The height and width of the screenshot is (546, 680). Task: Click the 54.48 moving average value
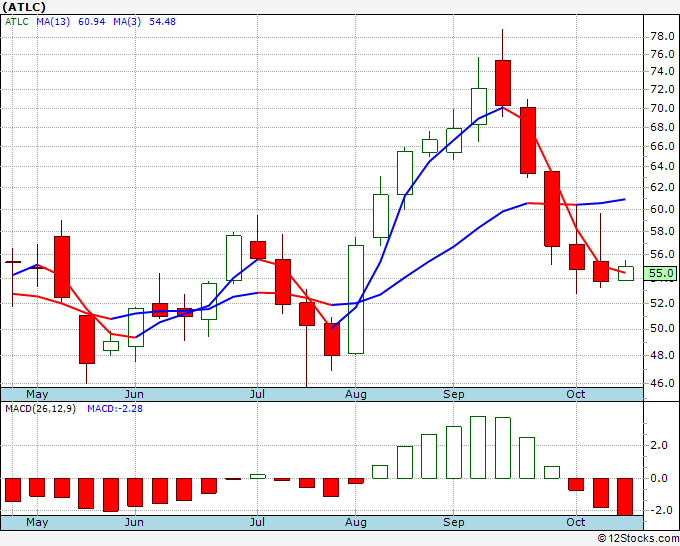pyautogui.click(x=162, y=22)
